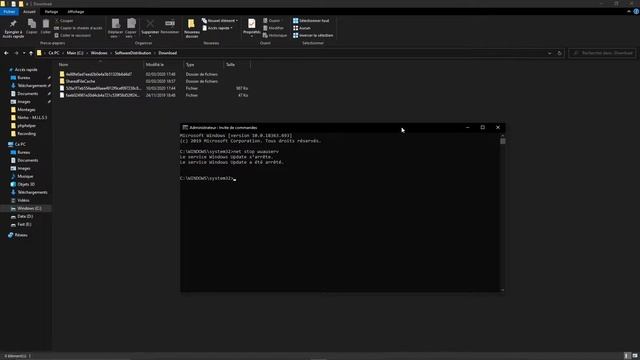Screen dimensions: 640x360
Task: Click Inverser la sélection
Action: click(x=313, y=35)
